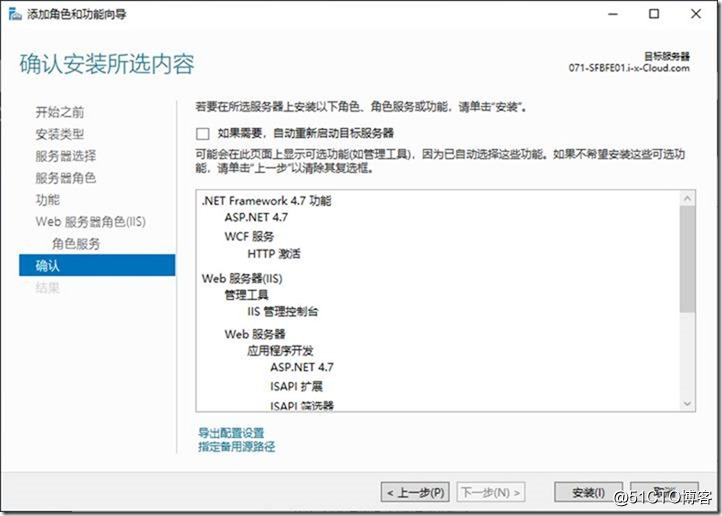Click scroll down arrow in feature list
The height and width of the screenshot is (516, 722).
687,404
